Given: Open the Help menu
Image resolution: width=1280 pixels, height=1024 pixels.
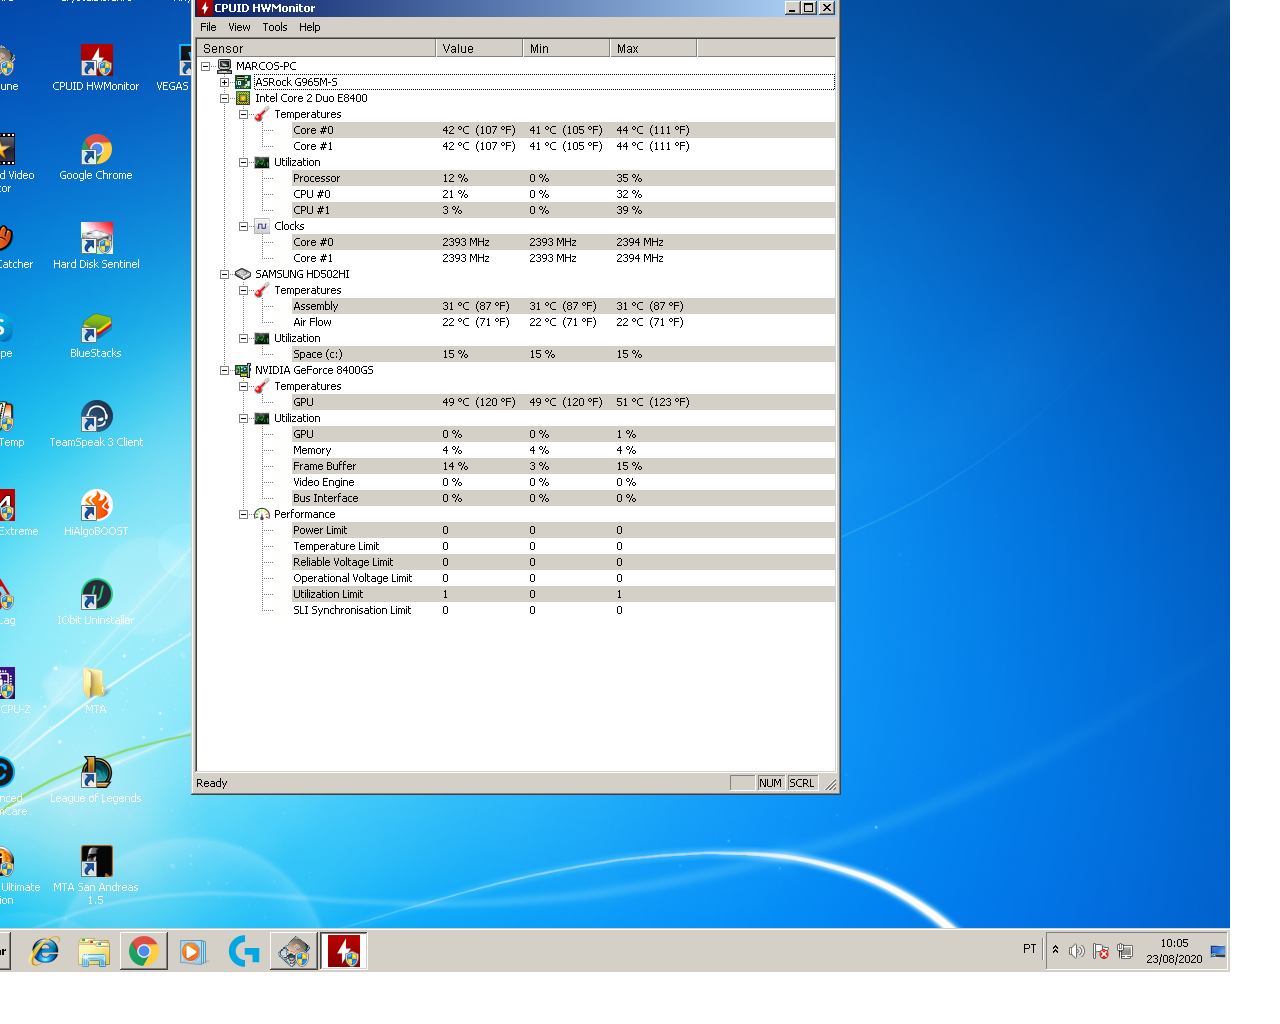Looking at the screenshot, I should tap(310, 27).
